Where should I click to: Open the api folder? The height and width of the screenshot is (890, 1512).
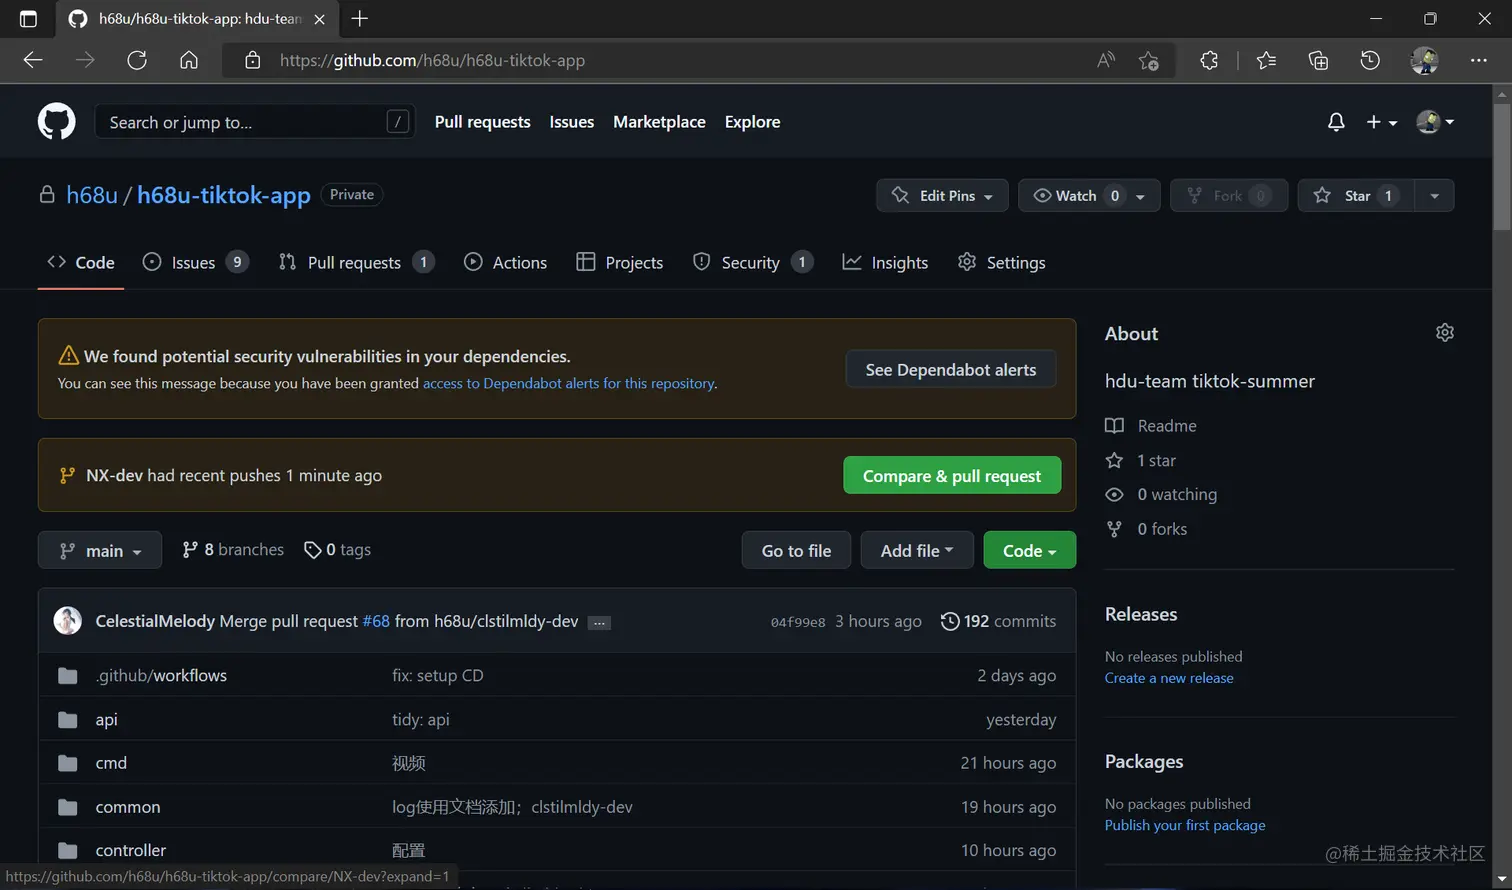106,719
